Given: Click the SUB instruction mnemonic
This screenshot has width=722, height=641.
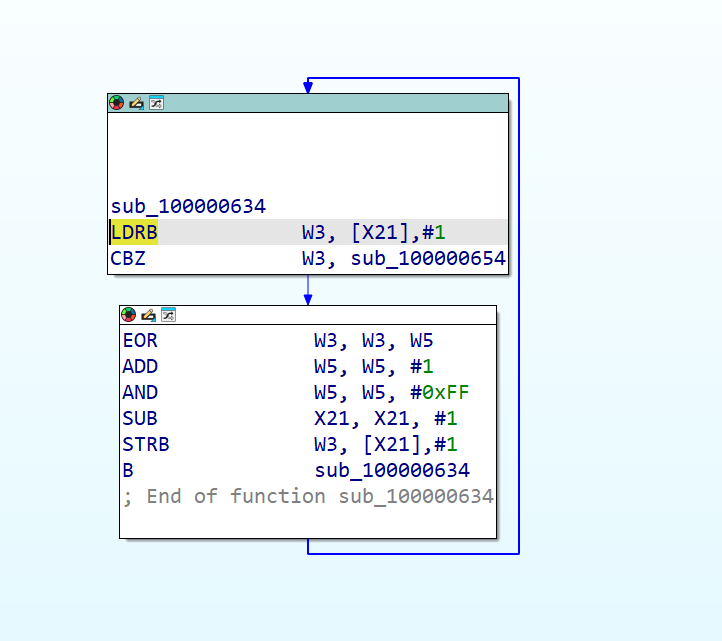Looking at the screenshot, I should [x=140, y=419].
